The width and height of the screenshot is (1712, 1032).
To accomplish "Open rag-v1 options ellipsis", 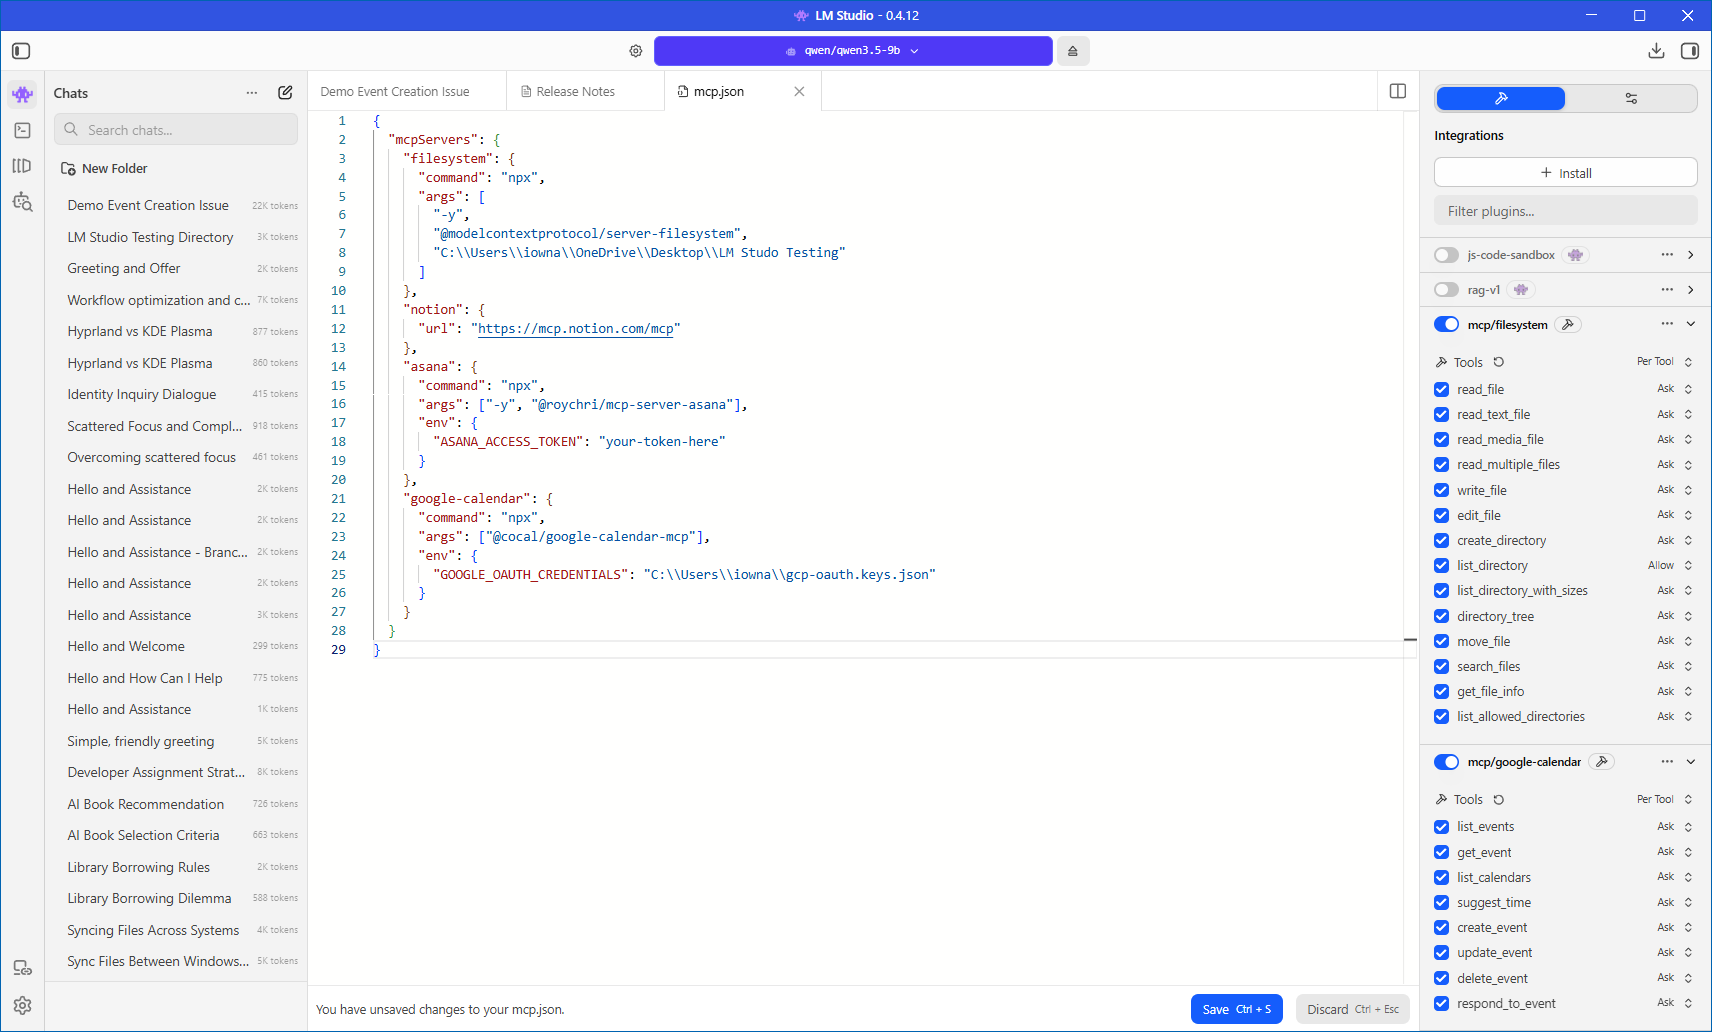I will pos(1667,290).
